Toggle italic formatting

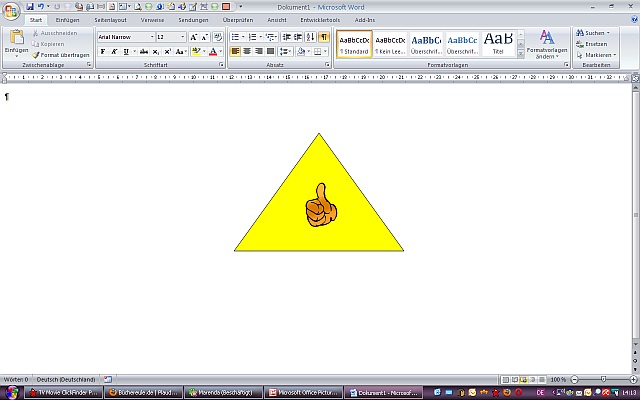(x=114, y=51)
